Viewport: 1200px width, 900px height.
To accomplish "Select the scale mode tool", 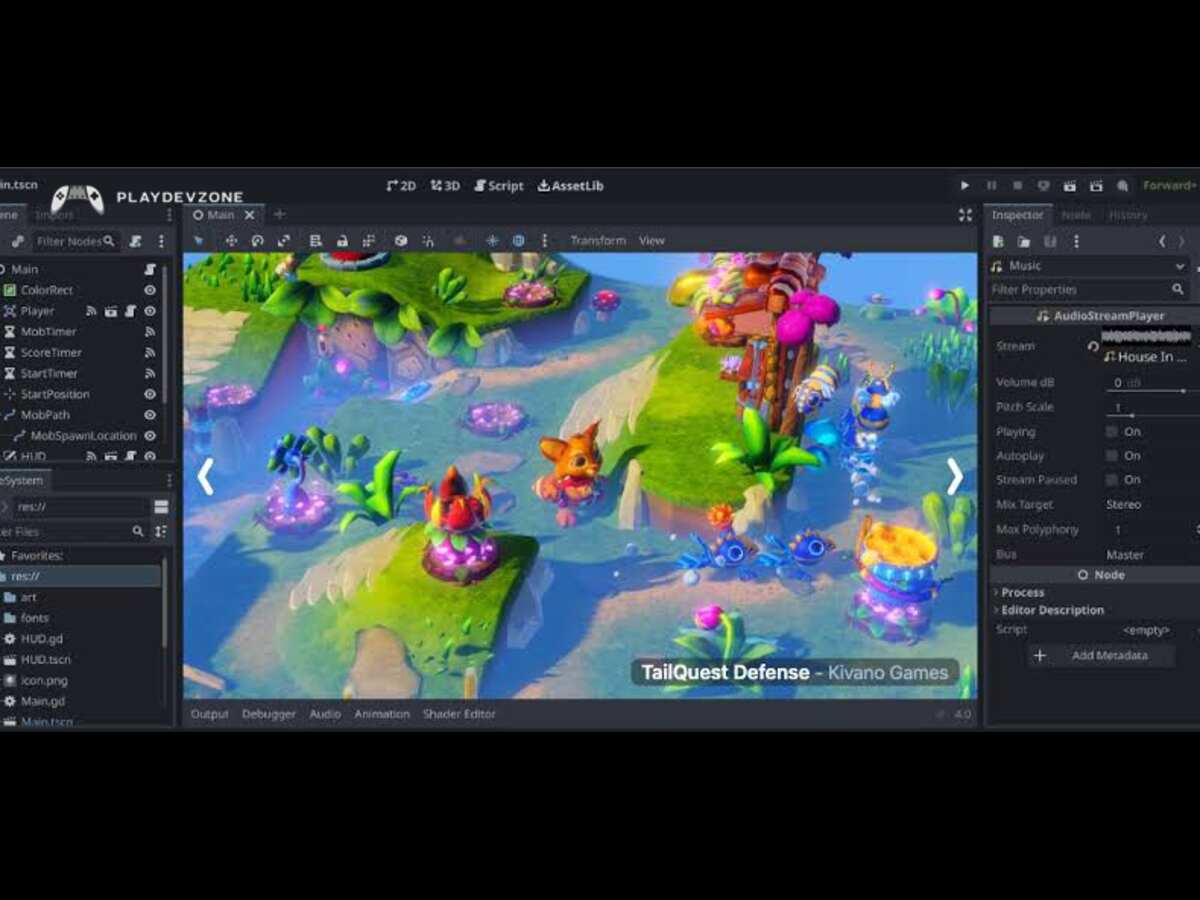I will tap(284, 241).
